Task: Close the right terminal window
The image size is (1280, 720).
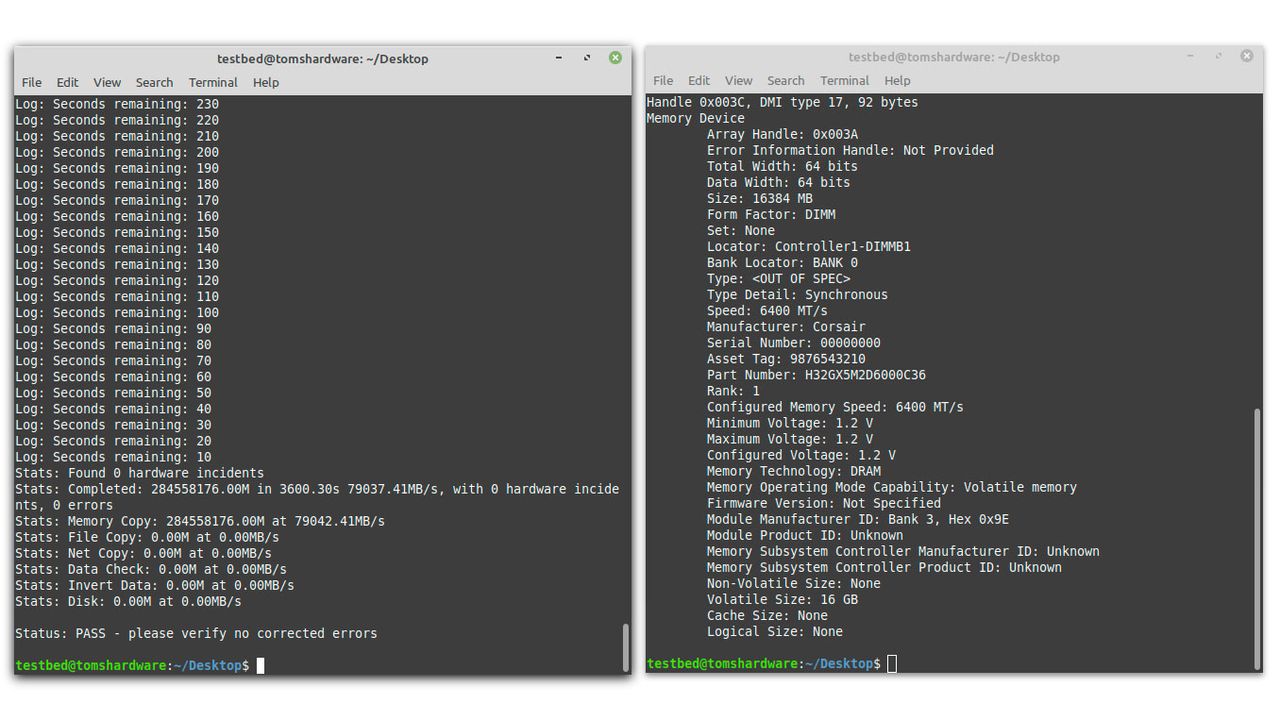Action: (1247, 56)
